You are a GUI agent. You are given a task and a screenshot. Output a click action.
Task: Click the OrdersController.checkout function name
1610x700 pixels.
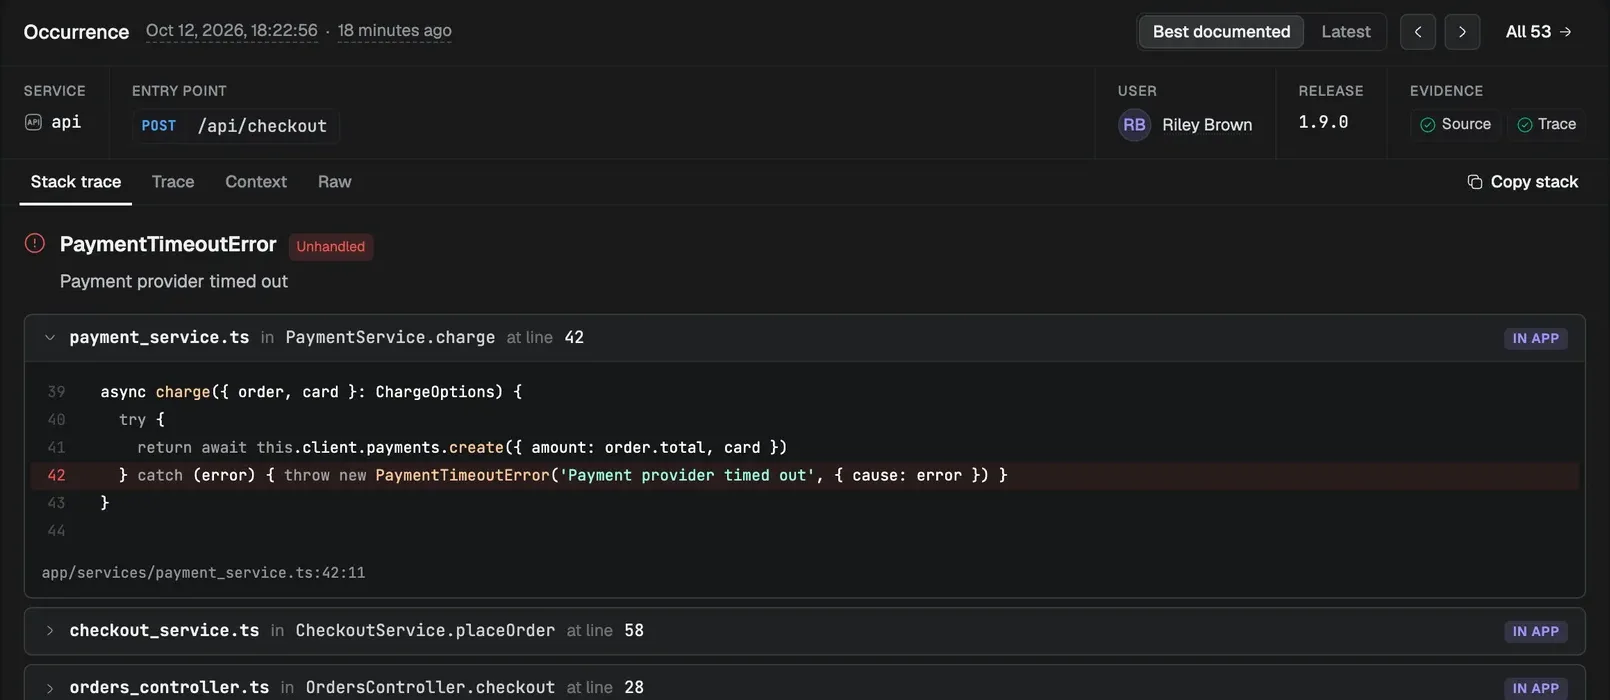pyautogui.click(x=430, y=688)
